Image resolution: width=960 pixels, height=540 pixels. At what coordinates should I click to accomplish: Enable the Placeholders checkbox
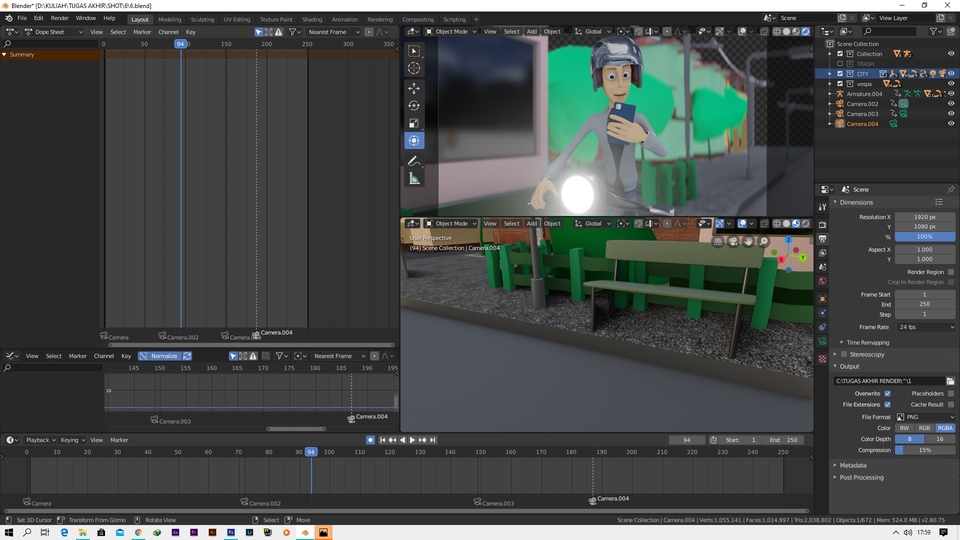(951, 394)
